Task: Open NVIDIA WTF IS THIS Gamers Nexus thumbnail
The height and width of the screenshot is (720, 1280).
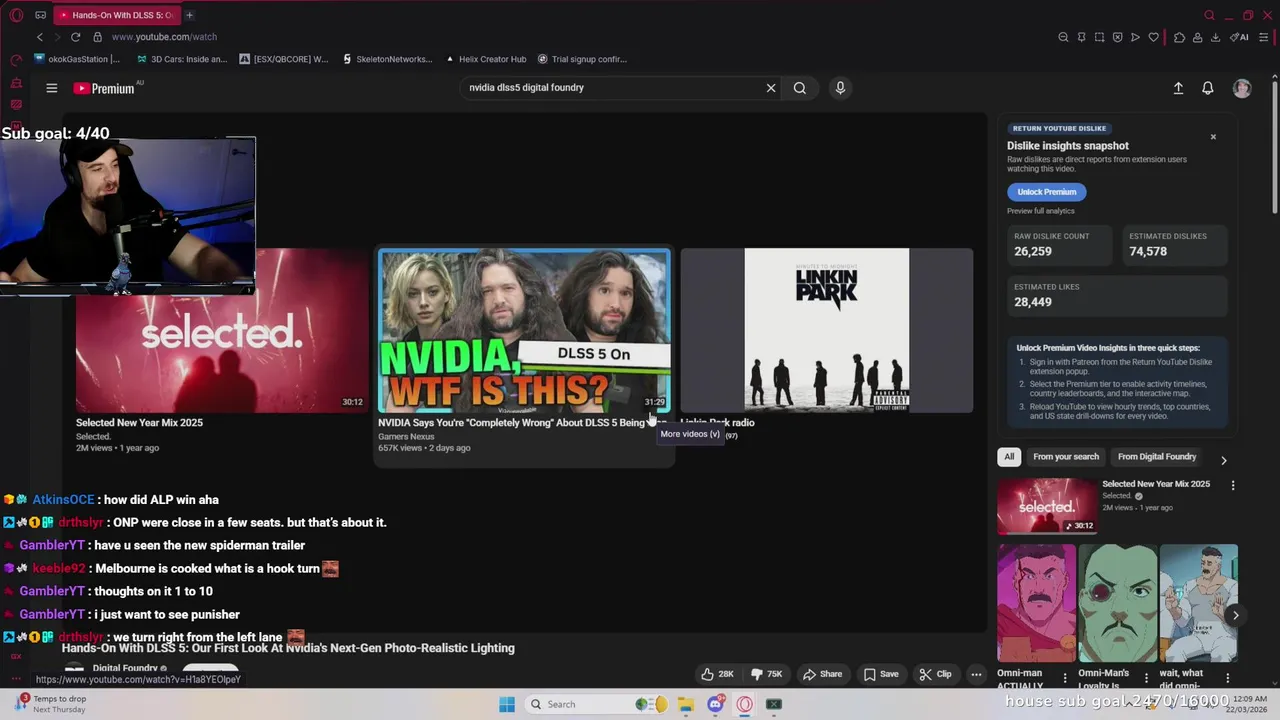Action: tap(524, 330)
